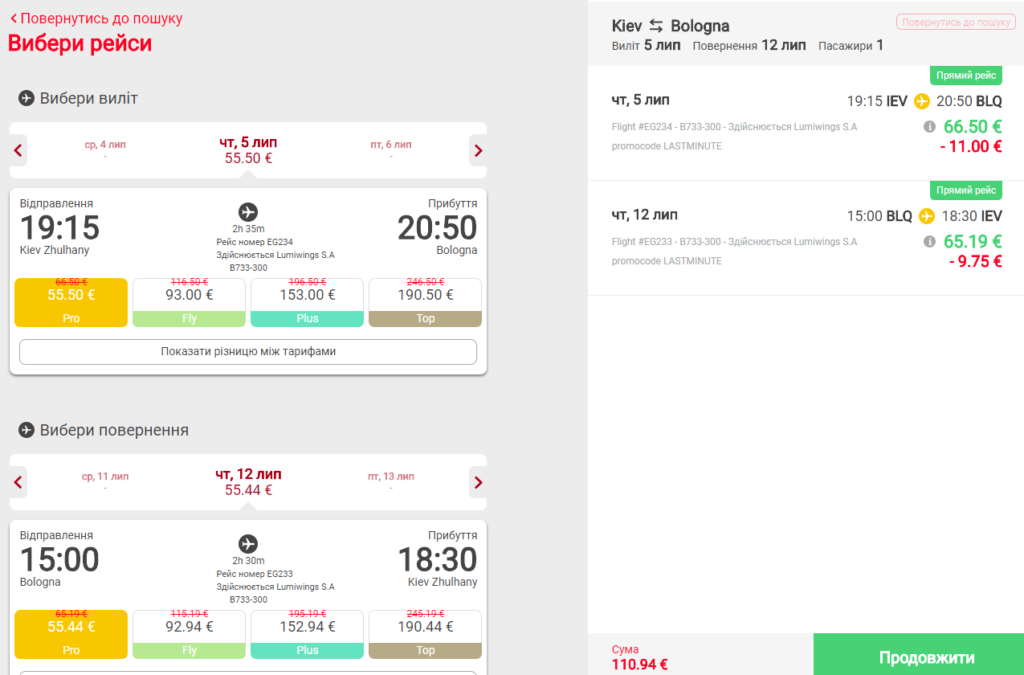
Task: Click the info icon next to 66.50 € price
Action: pos(929,127)
